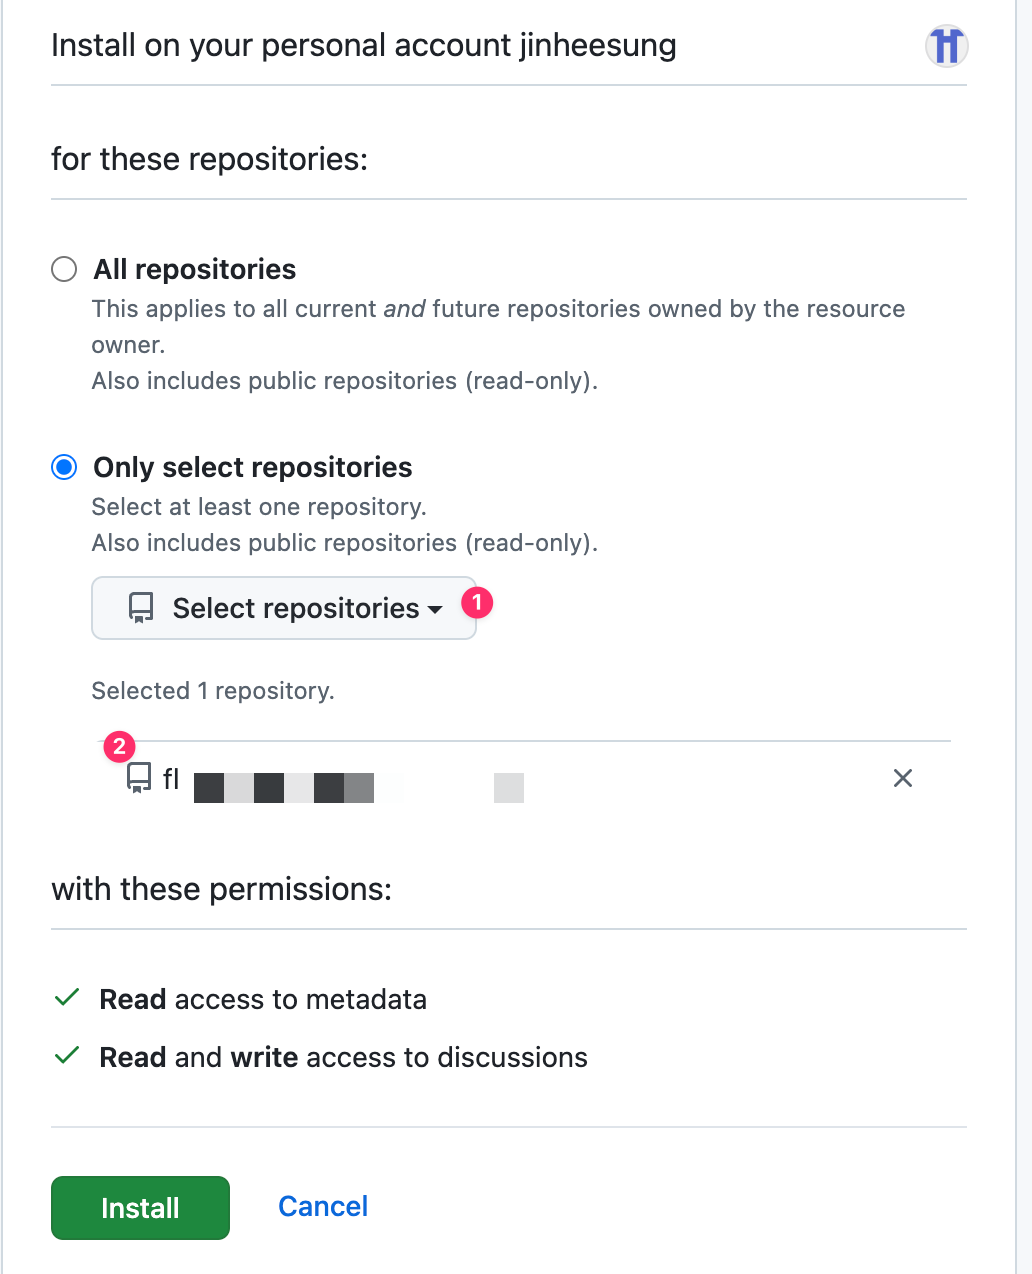The height and width of the screenshot is (1274, 1032).
Task: Click the Cancel link
Action: pyautogui.click(x=323, y=1206)
